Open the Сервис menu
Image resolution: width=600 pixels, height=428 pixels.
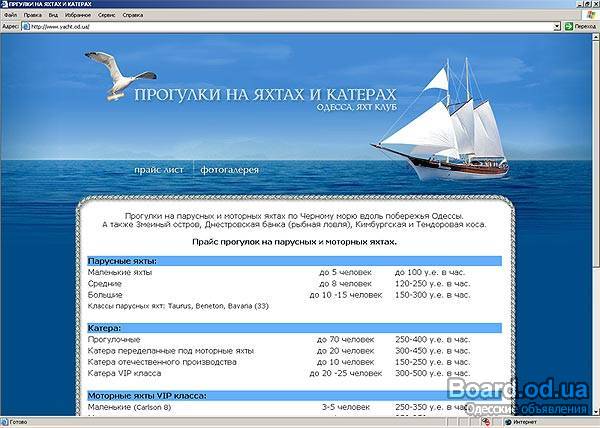click(110, 16)
